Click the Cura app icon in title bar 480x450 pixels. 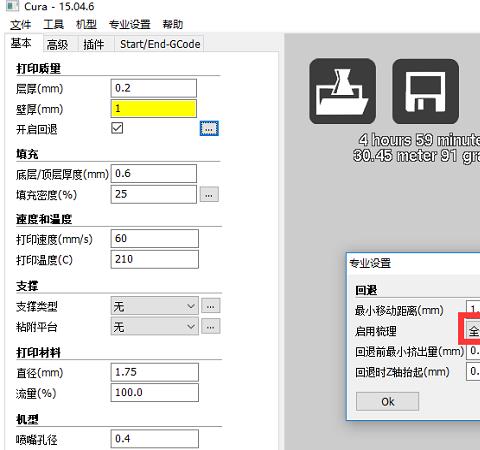(x=13, y=6)
